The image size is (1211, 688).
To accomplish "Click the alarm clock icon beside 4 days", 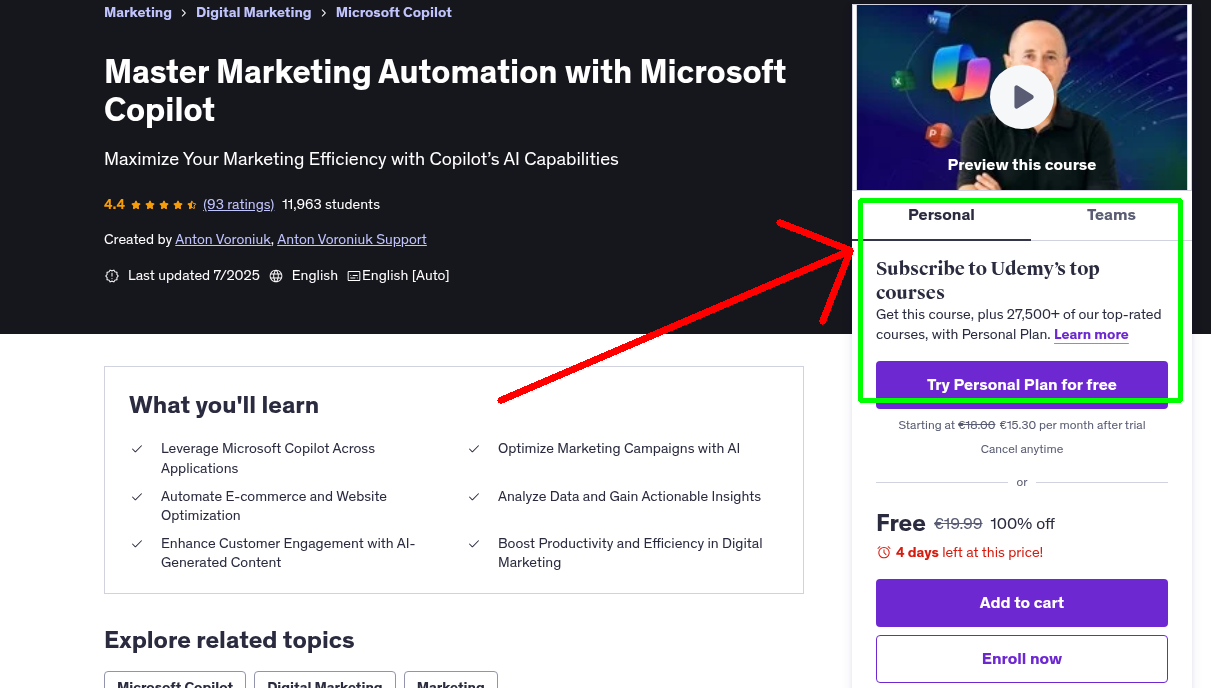I will tap(884, 553).
